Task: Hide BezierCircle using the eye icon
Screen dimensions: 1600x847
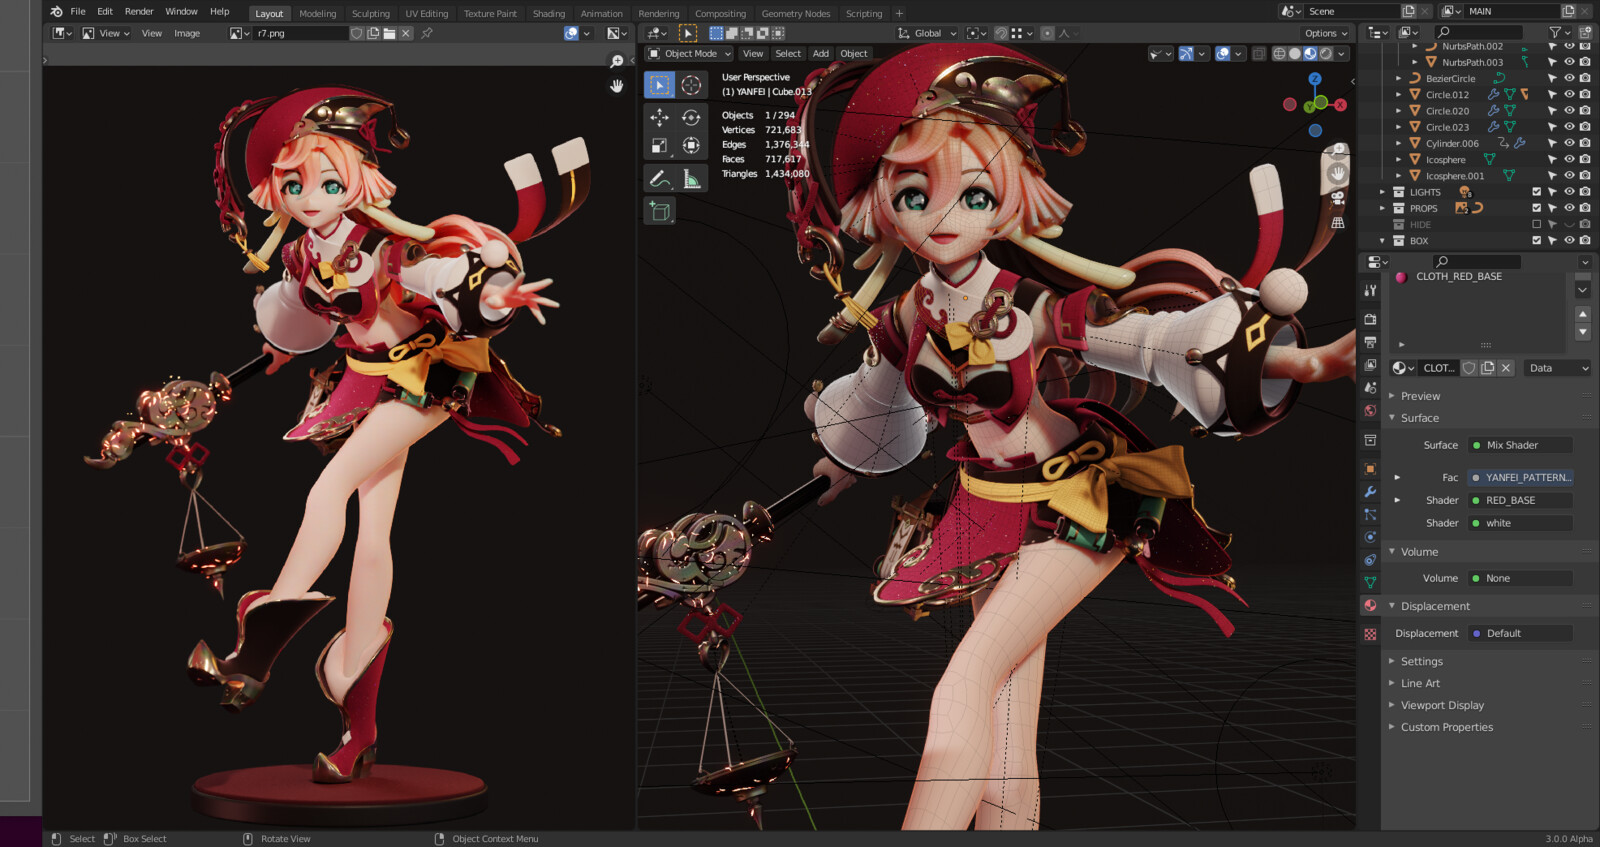Action: coord(1569,78)
